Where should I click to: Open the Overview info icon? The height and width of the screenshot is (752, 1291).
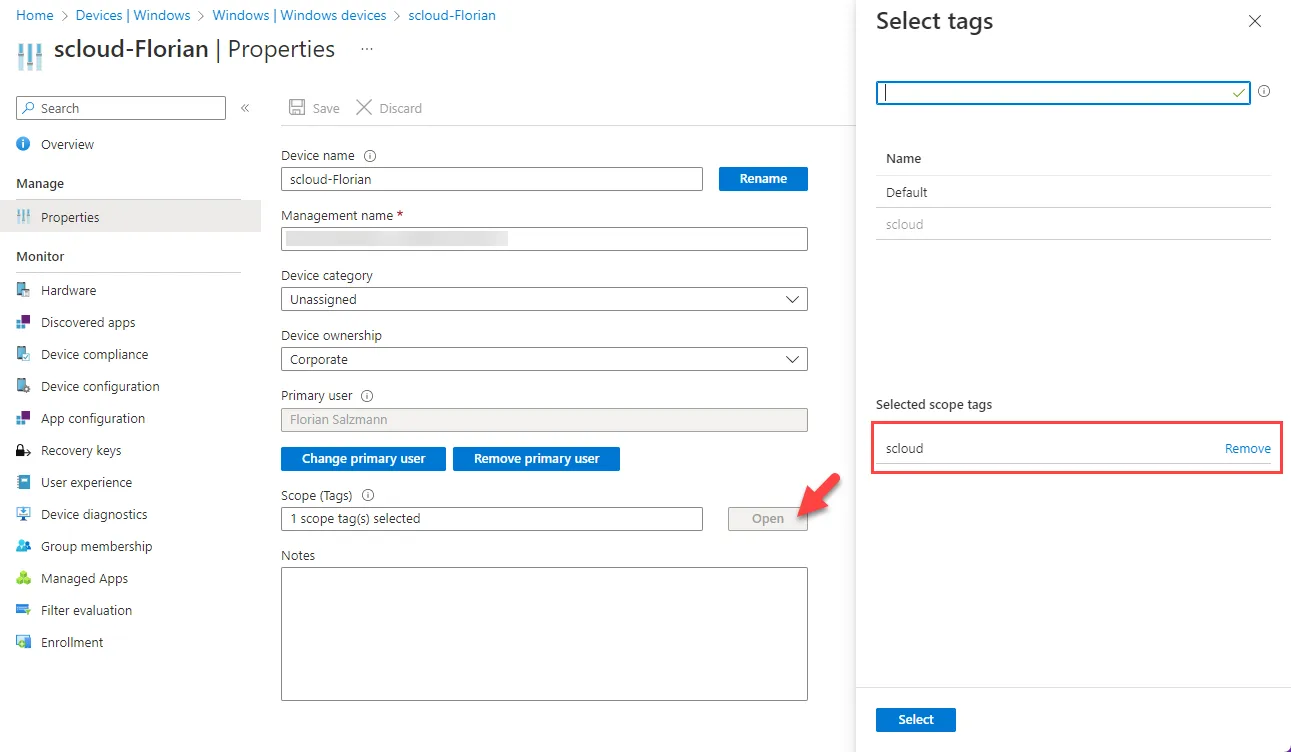(x=24, y=144)
